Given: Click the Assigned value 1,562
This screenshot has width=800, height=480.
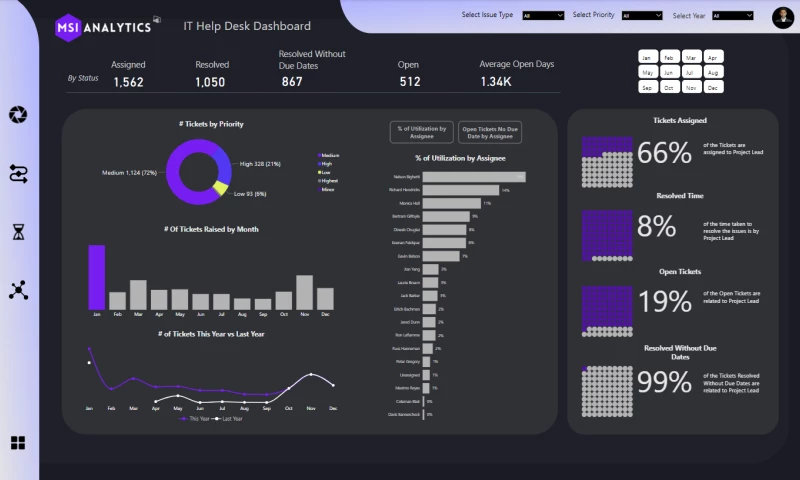Looking at the screenshot, I should coord(128,82).
